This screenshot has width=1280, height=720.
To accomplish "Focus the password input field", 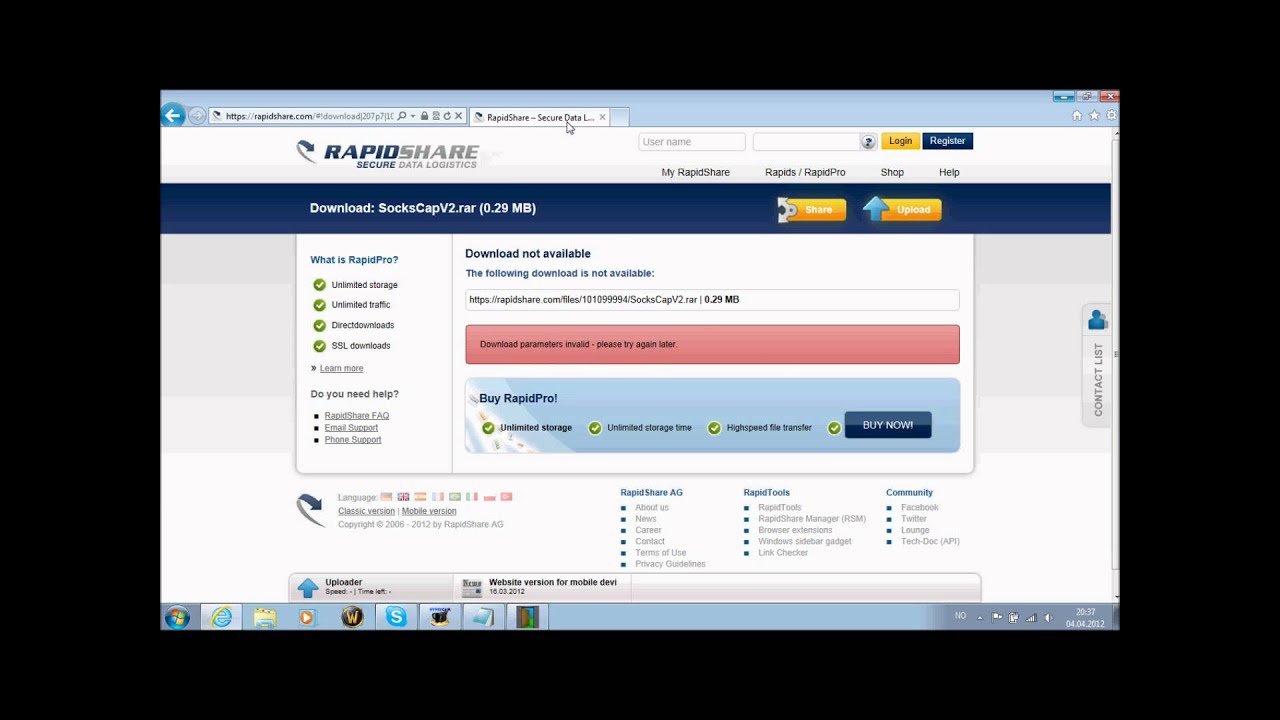I will point(806,142).
